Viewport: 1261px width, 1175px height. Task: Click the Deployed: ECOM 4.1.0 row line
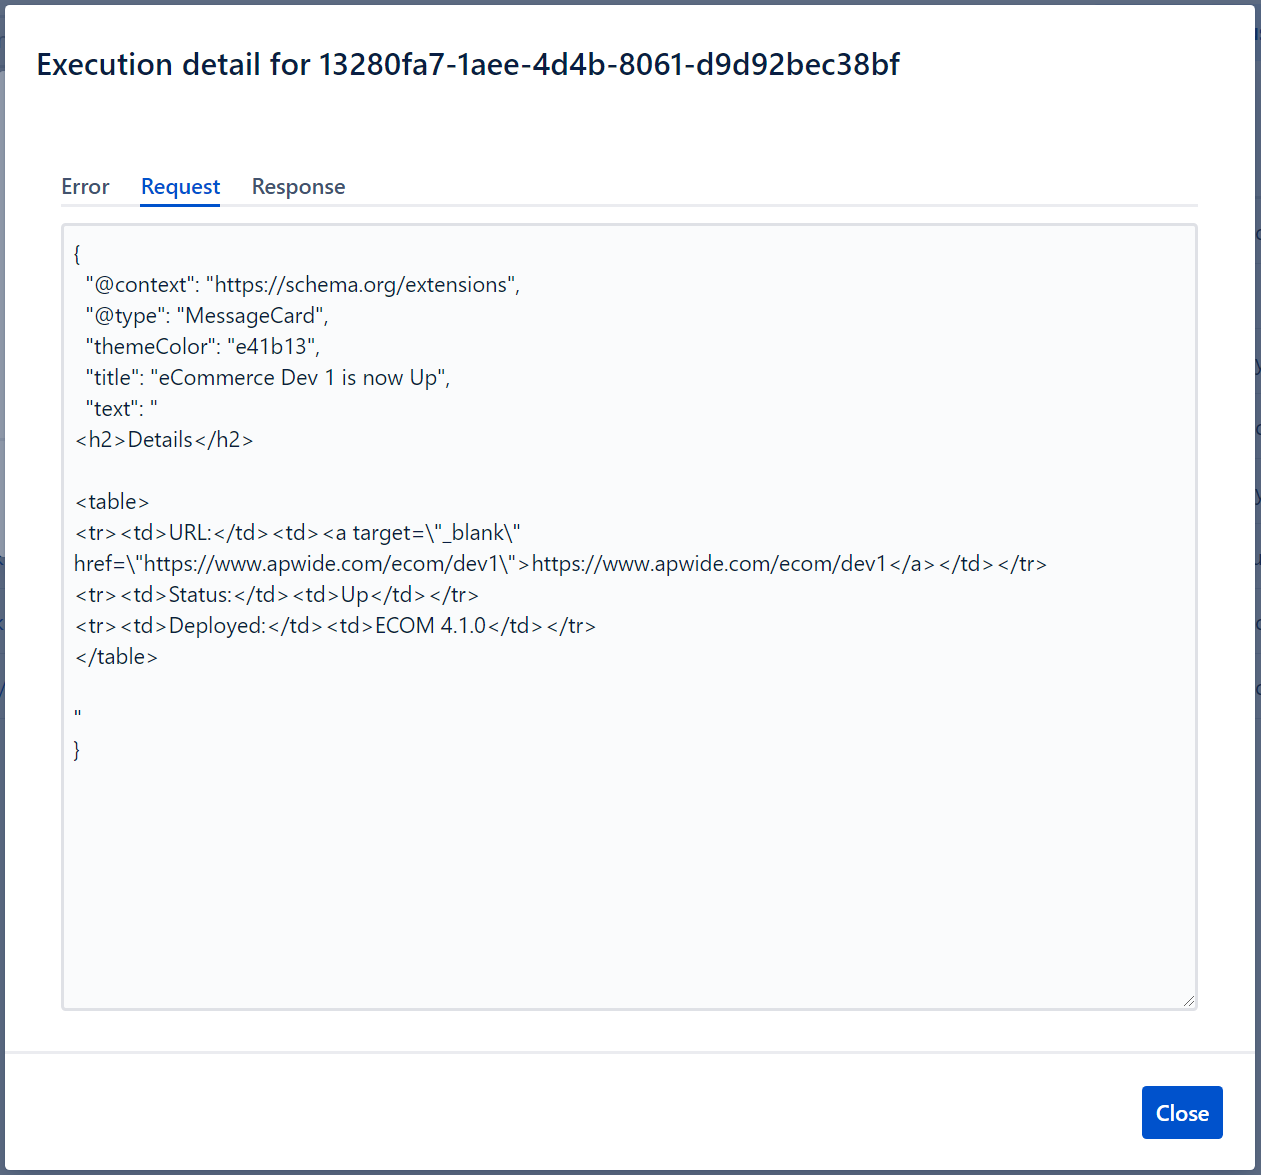[335, 626]
